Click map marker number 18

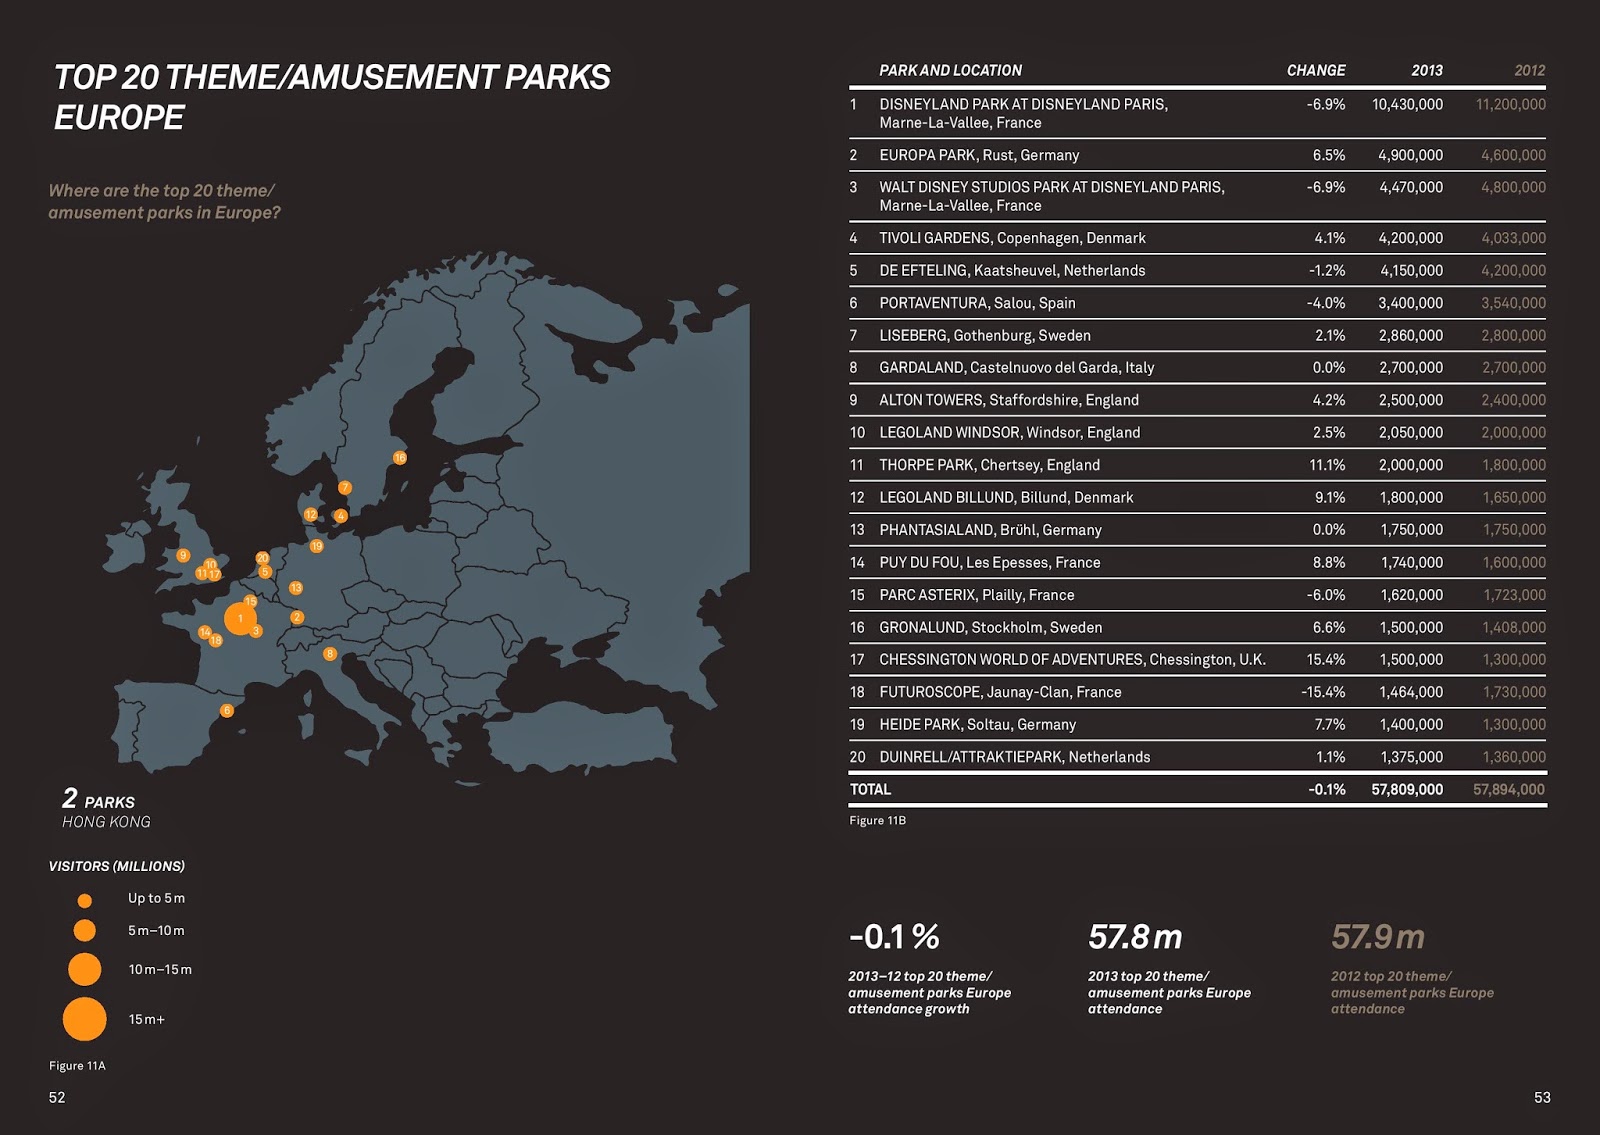click(x=216, y=640)
